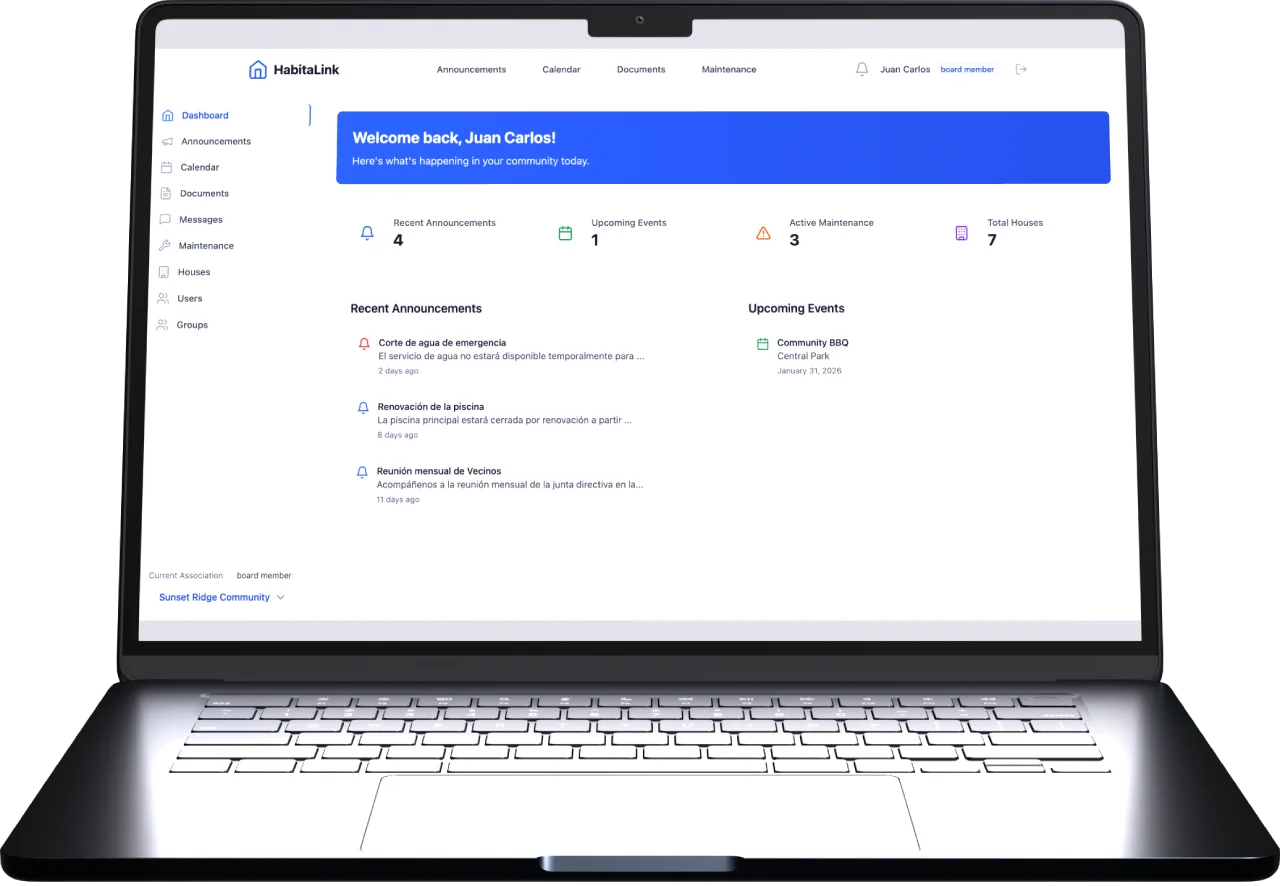The height and width of the screenshot is (886, 1280).
Task: Open the Corte de agua de emergencia announcement
Action: point(442,343)
